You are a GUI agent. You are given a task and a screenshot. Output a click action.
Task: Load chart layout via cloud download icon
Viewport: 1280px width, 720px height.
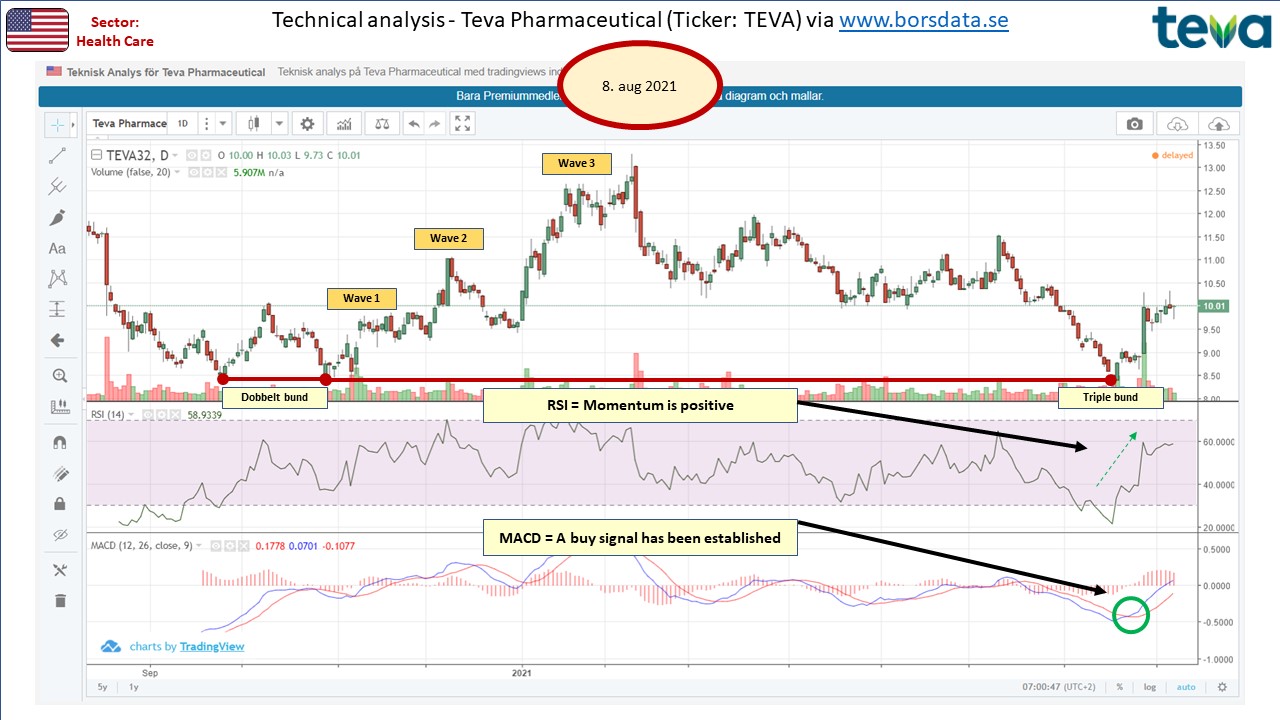[1177, 124]
